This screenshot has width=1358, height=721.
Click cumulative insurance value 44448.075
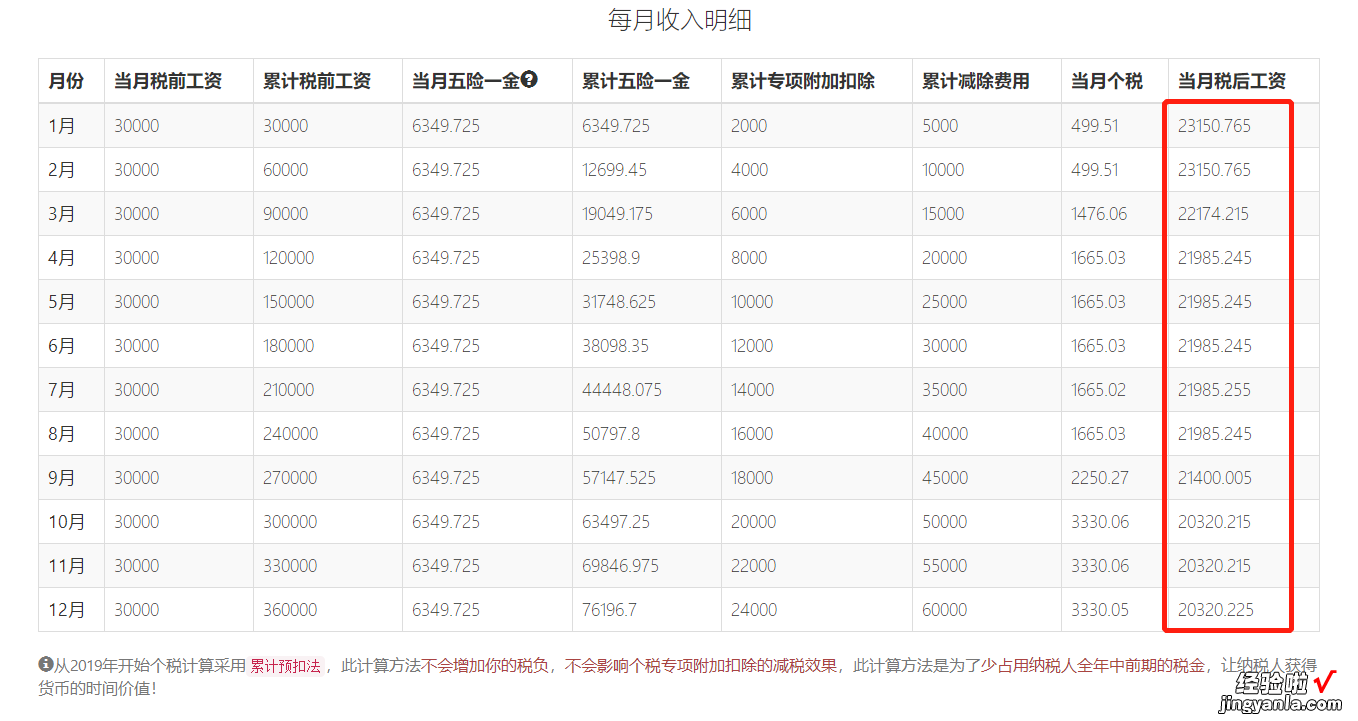(x=621, y=390)
